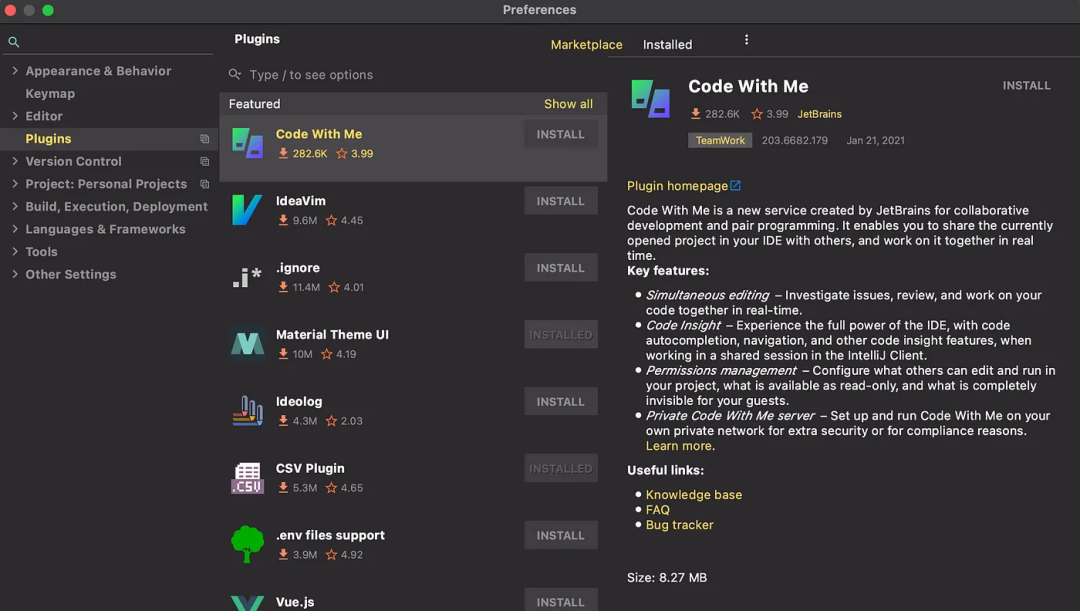Screen dimensions: 1080x611
Task: Expand Languages & Frameworks node
Action: [15, 229]
